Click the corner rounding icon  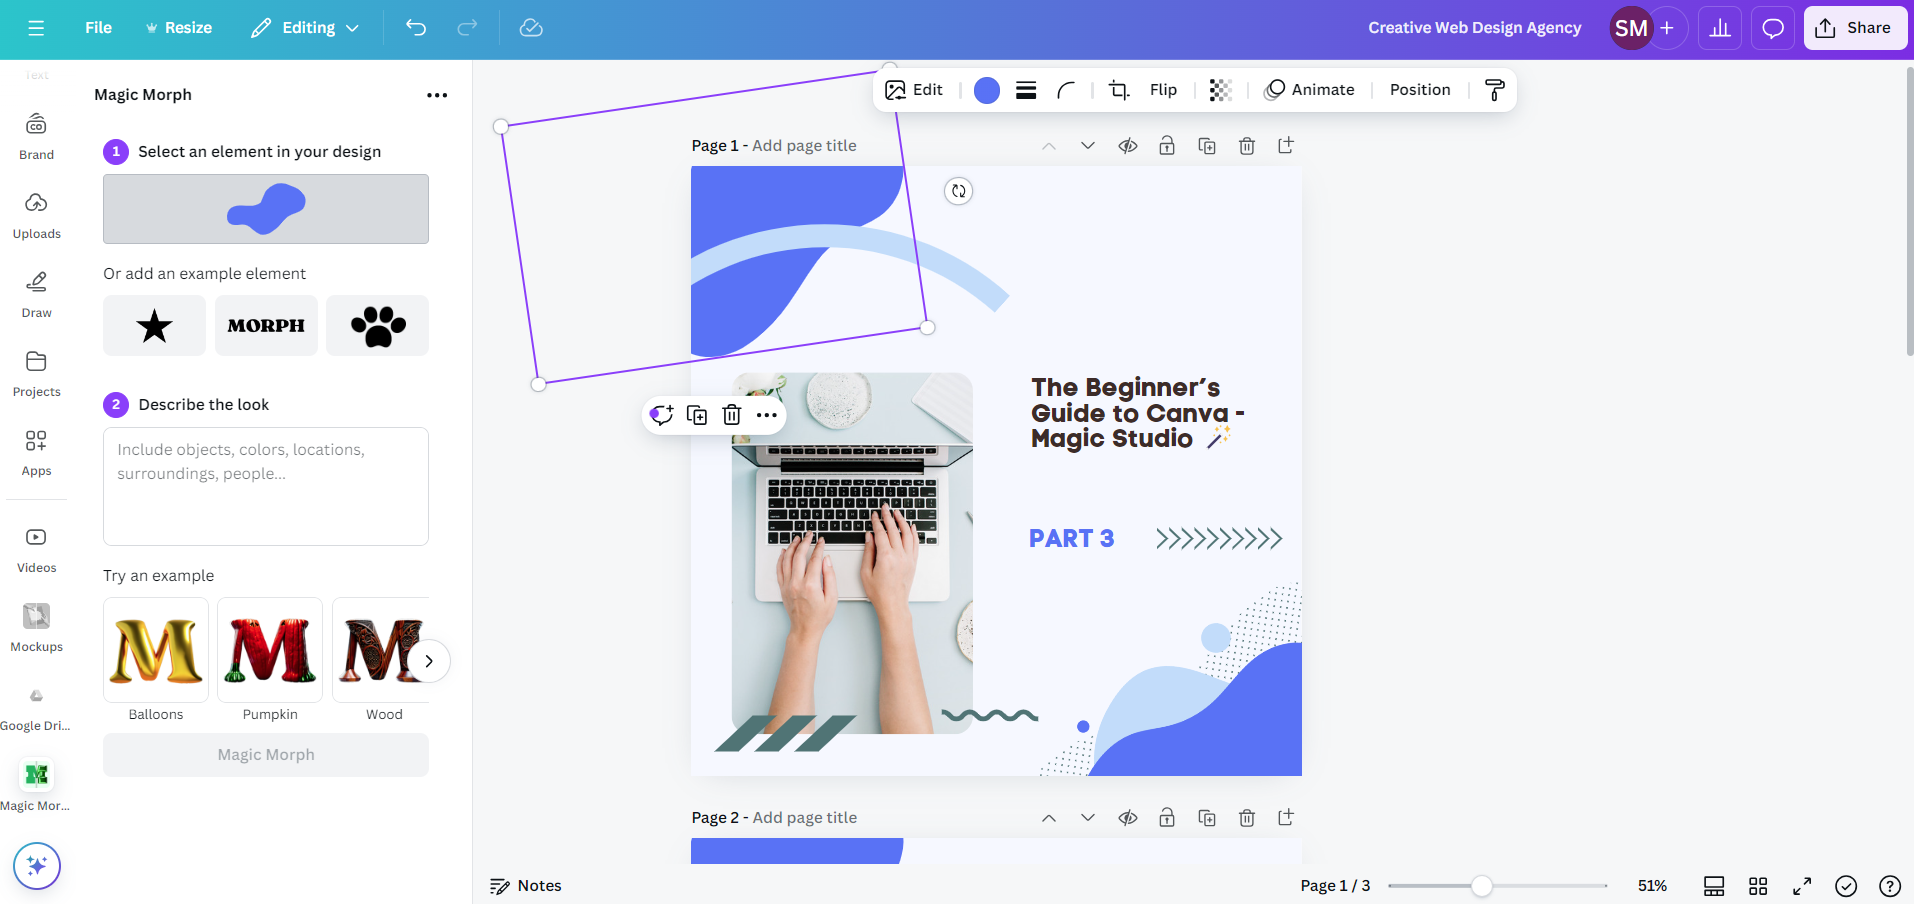point(1066,90)
